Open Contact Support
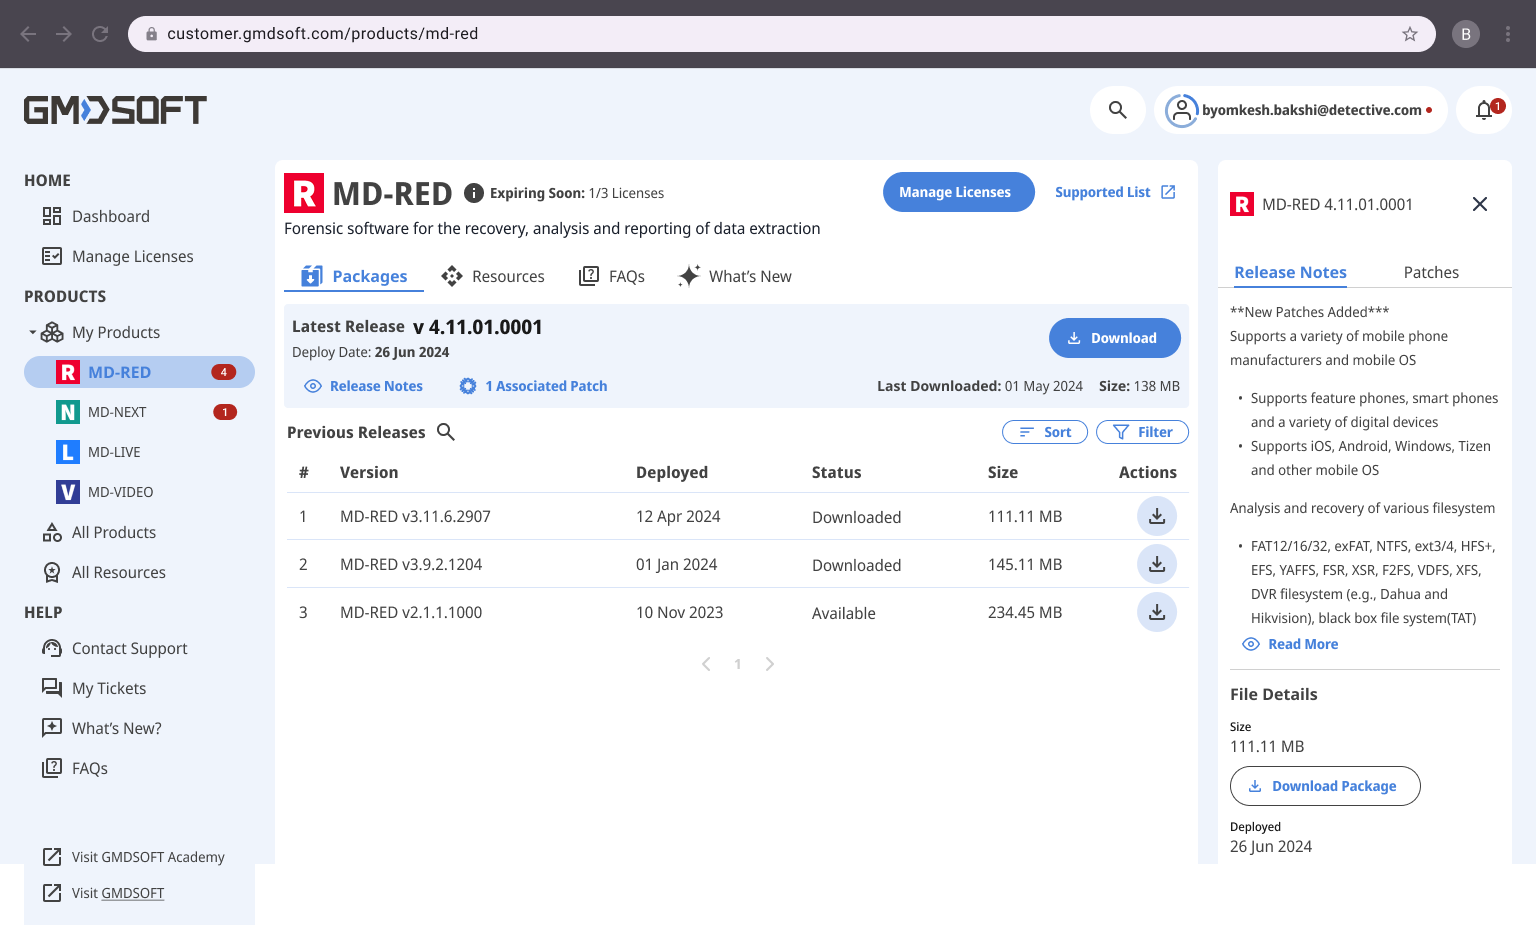Viewport: 1536px width, 925px height. point(115,648)
